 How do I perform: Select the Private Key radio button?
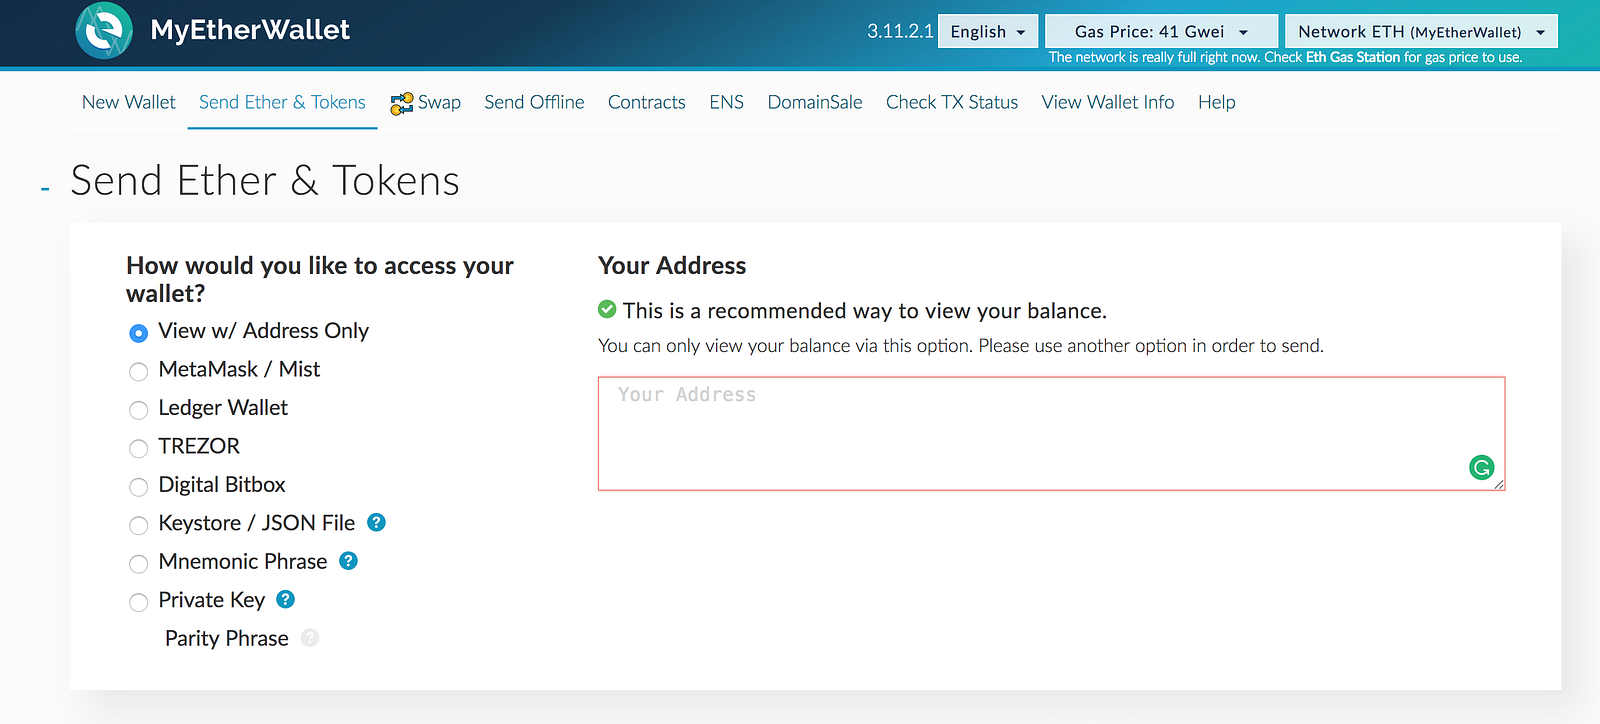pos(139,602)
